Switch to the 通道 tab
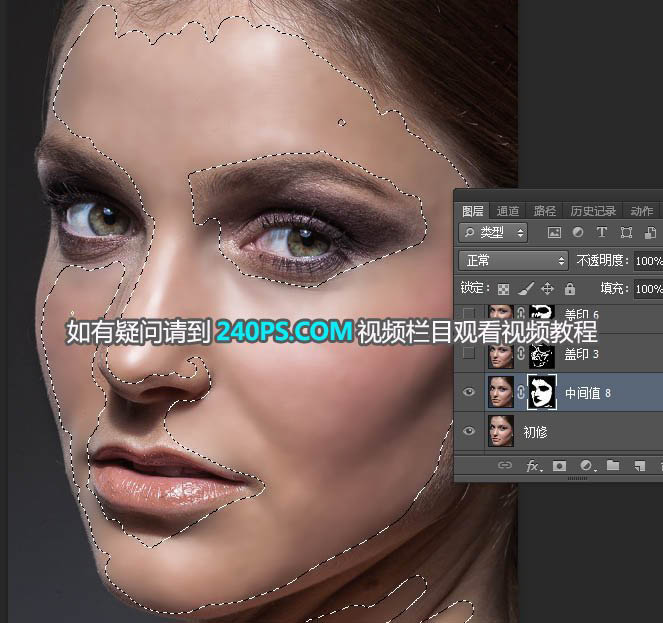This screenshot has height=623, width=663. pos(508,211)
